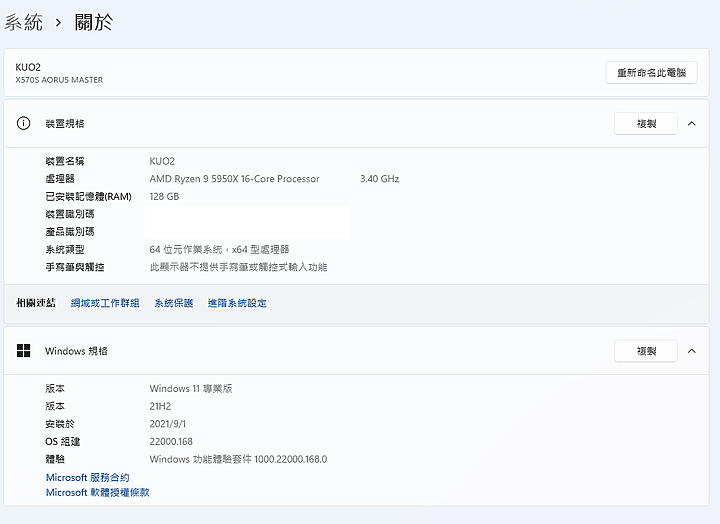720x524 pixels.
Task: Select the KUO2 computer name header
Action: coord(28,67)
